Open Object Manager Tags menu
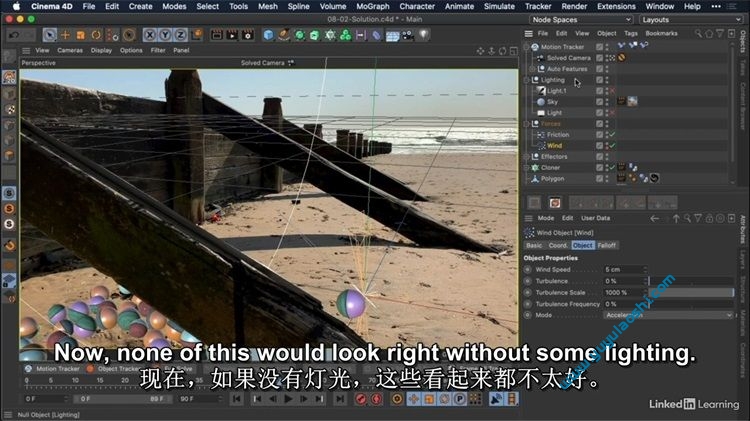Viewport: 750px width, 421px height. coord(631,33)
